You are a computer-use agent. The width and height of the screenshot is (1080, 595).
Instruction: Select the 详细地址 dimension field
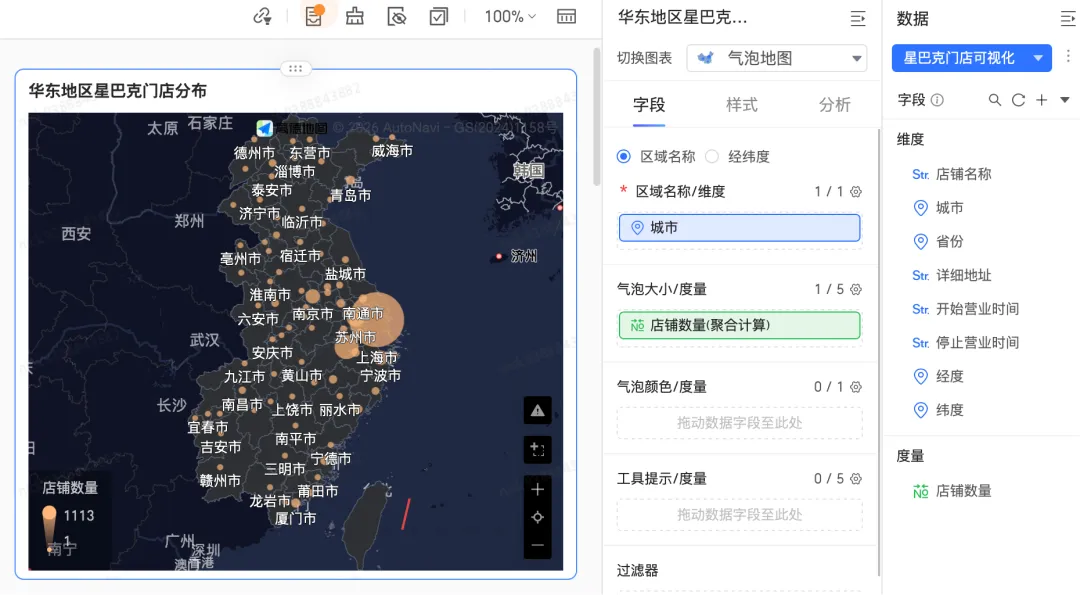963,275
